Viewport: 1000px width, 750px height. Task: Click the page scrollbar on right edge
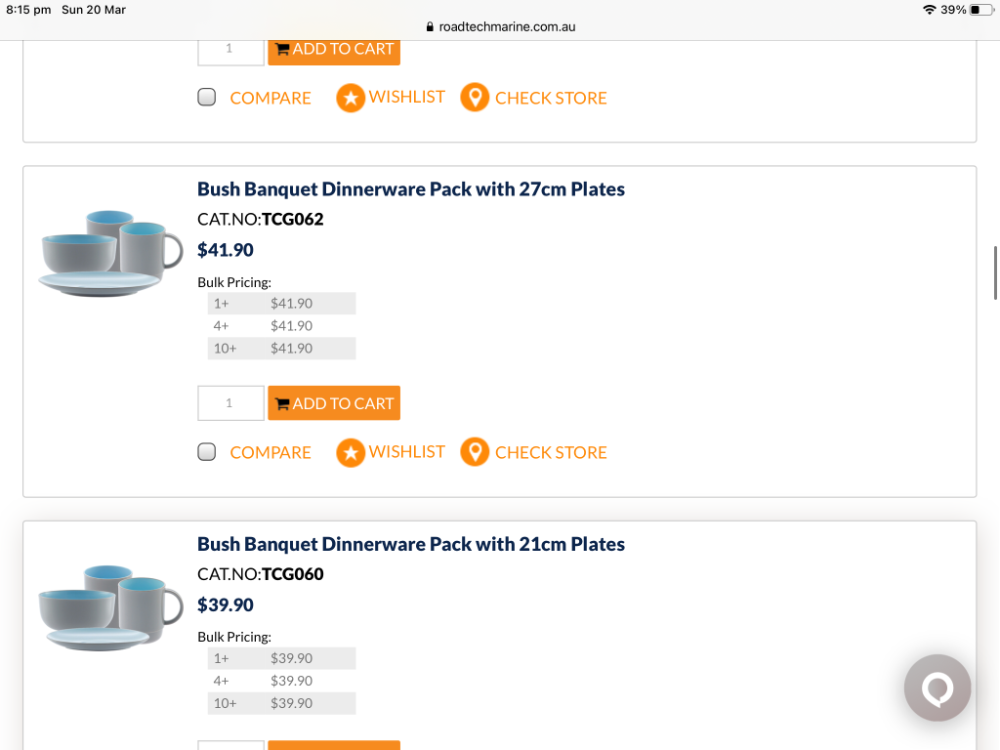pyautogui.click(x=995, y=272)
